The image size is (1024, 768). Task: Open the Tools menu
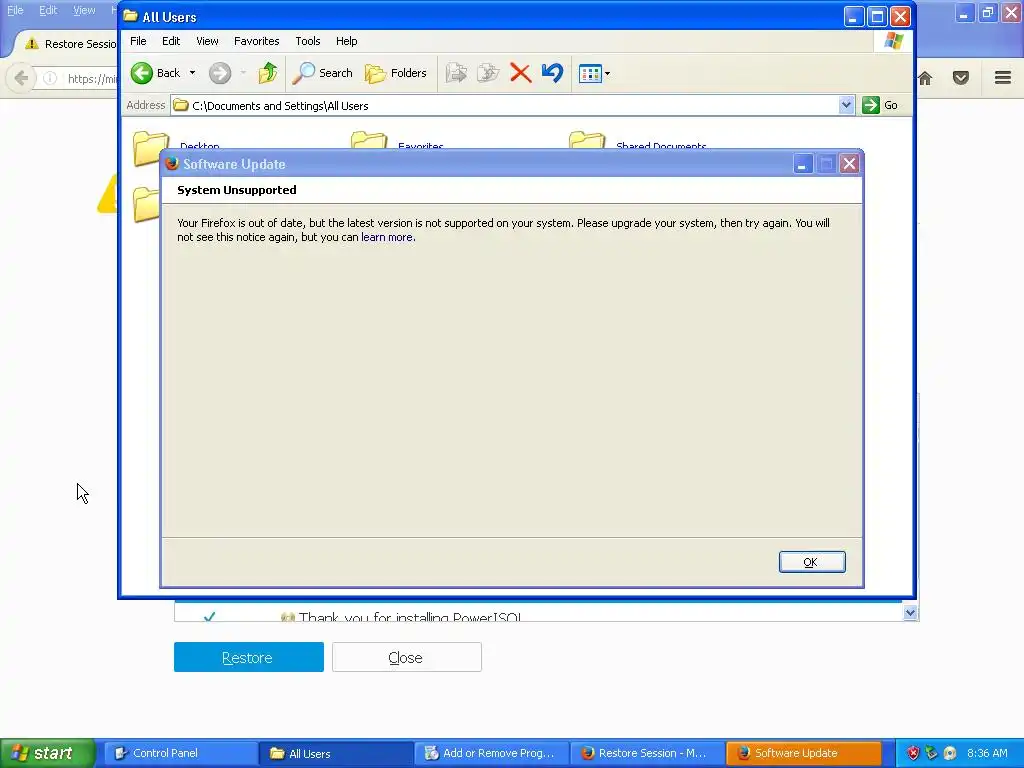308,41
